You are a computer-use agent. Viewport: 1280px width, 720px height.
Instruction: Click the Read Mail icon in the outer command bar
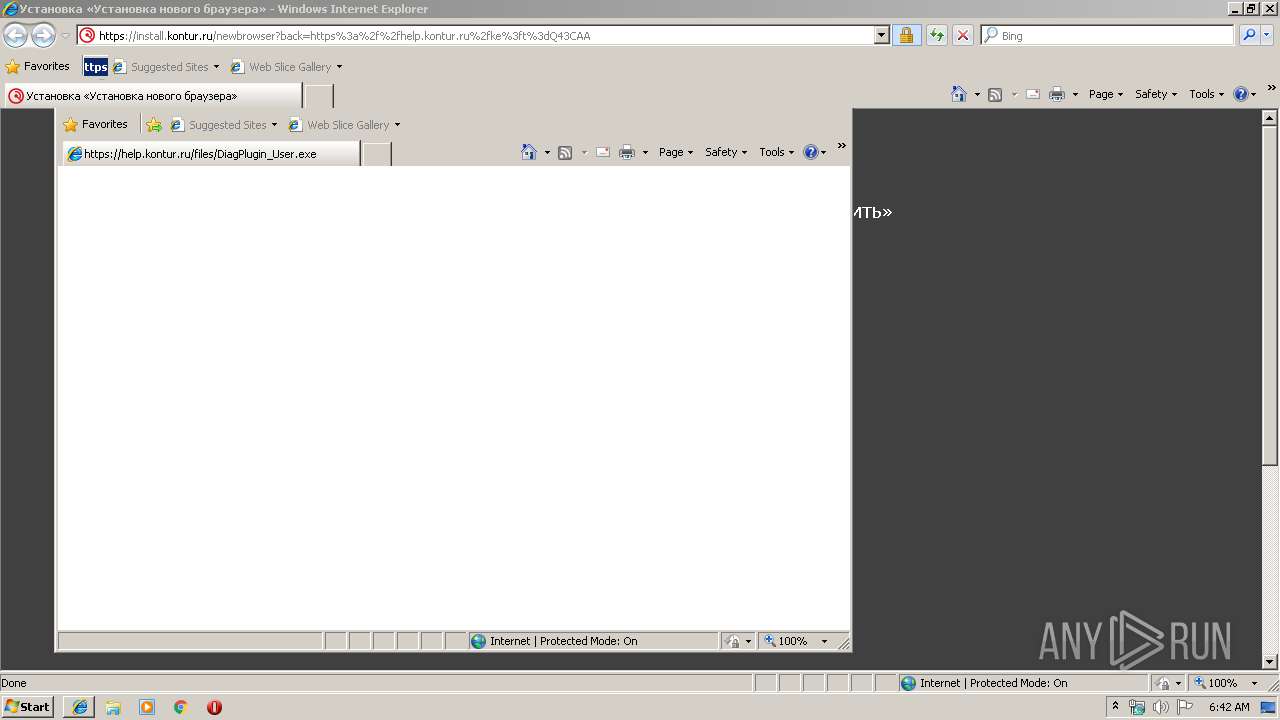tap(1033, 94)
